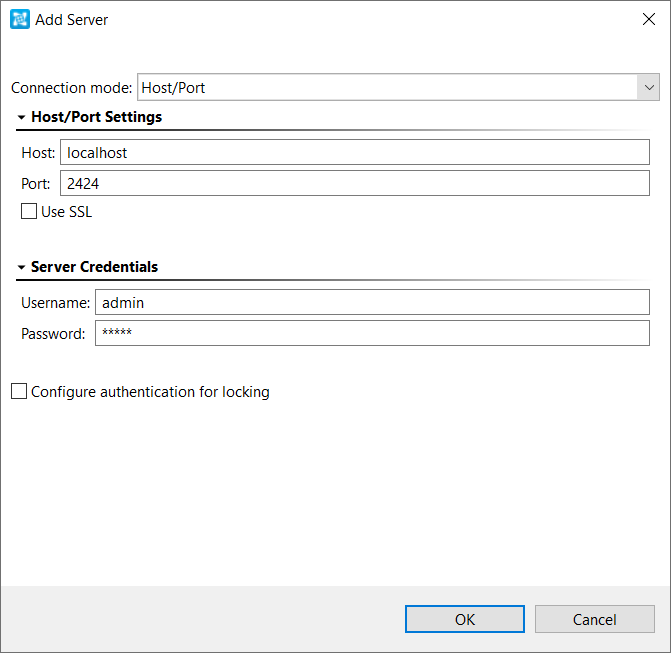671x653 pixels.
Task: Click the Add Server app icon
Action: [20, 19]
